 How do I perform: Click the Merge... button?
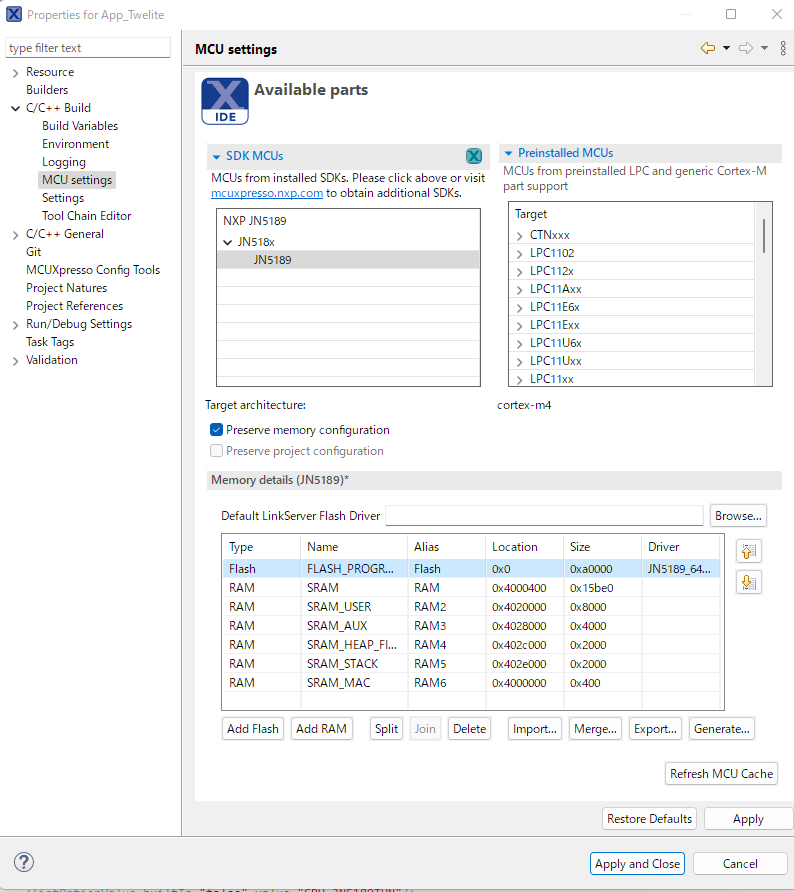tap(595, 729)
